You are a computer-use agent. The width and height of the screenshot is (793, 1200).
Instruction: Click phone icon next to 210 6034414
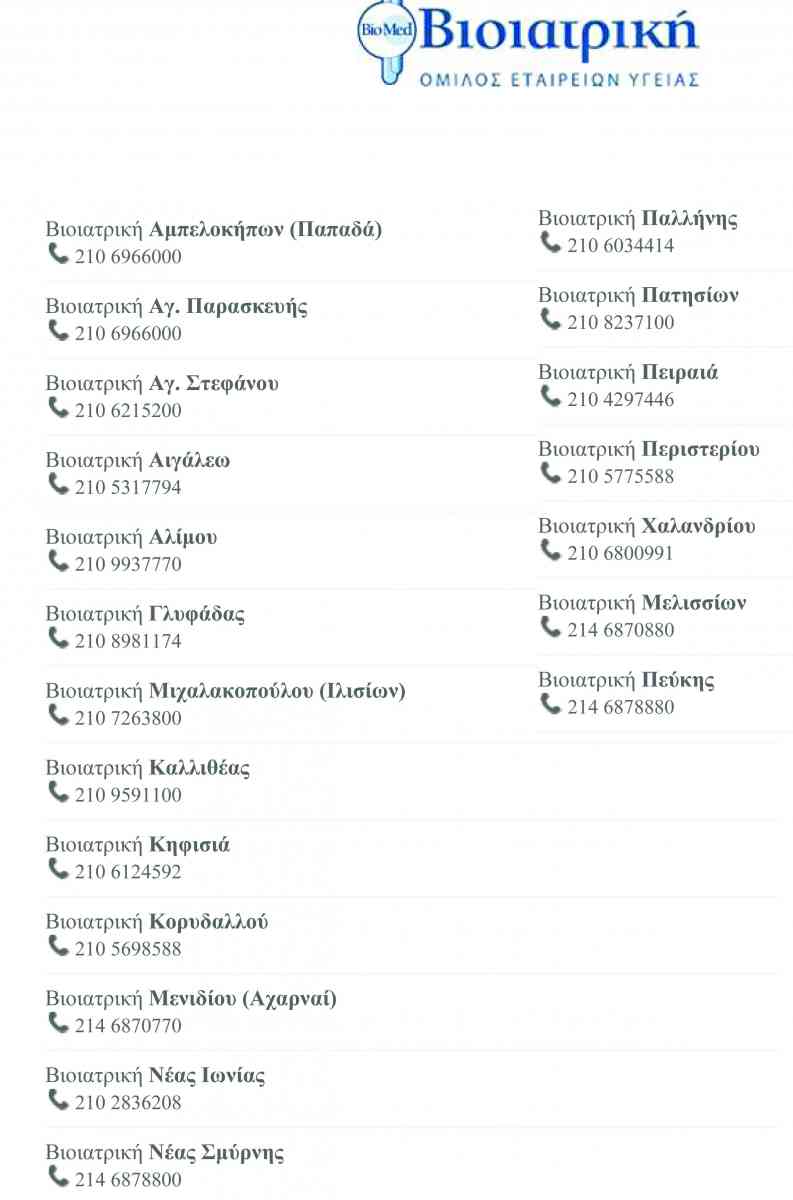click(x=551, y=243)
